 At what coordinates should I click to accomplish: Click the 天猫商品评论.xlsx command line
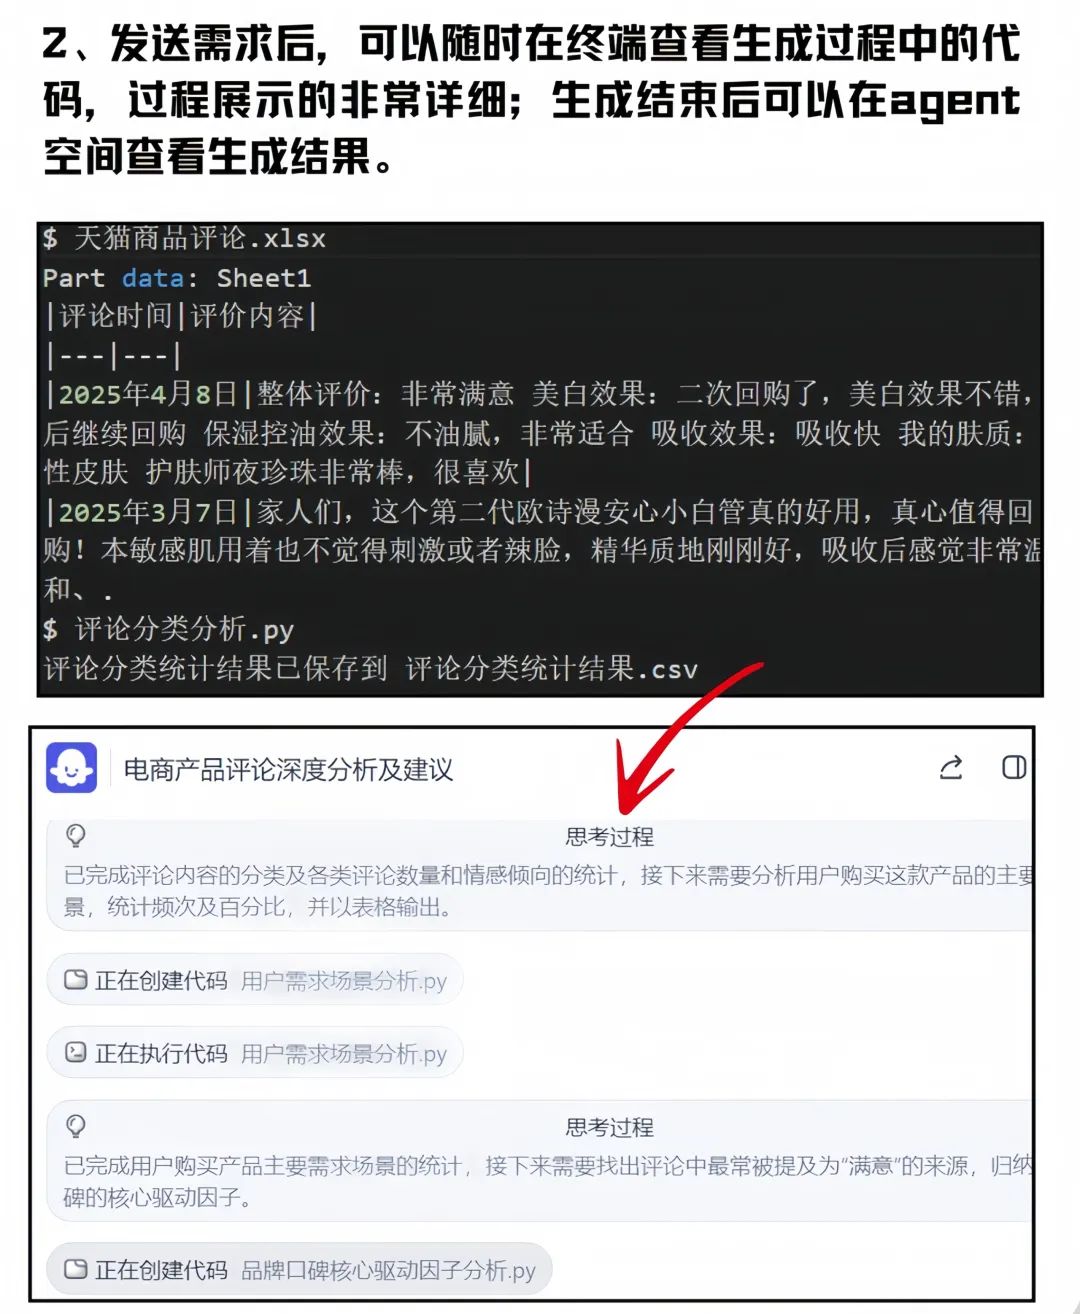(185, 238)
